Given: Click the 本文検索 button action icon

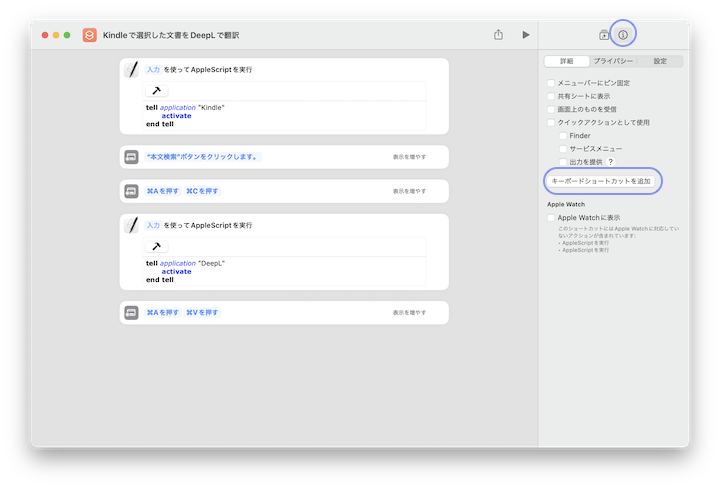Looking at the screenshot, I should pos(131,157).
